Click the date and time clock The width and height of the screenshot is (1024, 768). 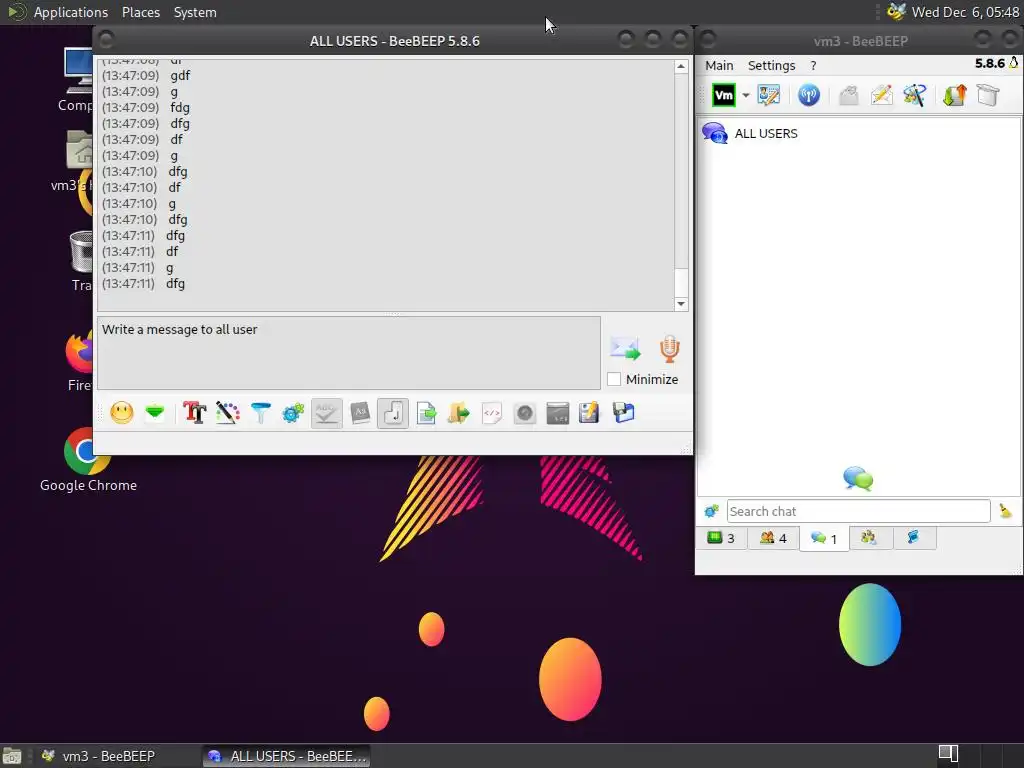965,12
